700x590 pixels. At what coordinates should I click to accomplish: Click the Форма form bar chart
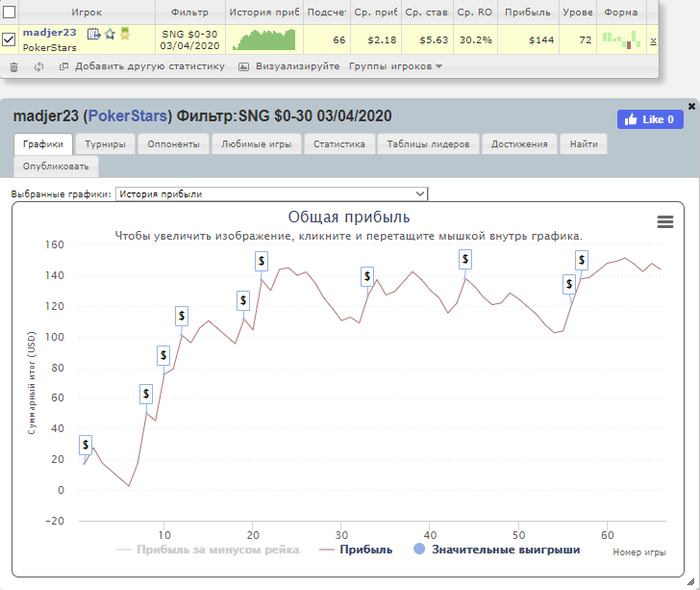(x=621, y=40)
